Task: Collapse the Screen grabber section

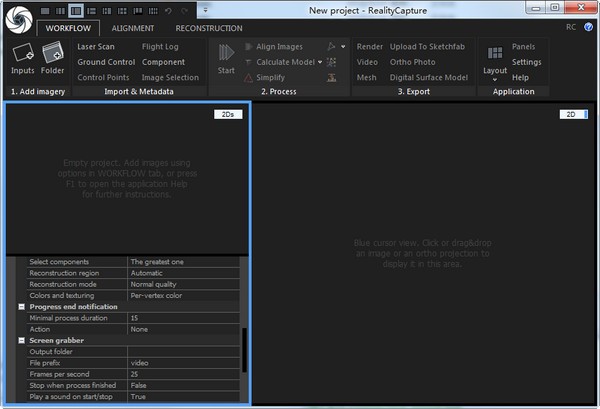Action: pos(21,340)
